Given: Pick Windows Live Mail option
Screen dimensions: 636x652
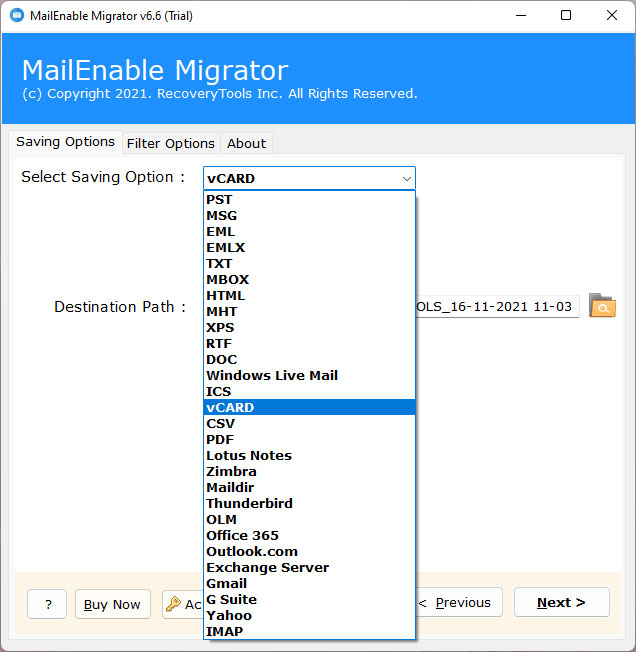Looking at the screenshot, I should click(x=309, y=375).
